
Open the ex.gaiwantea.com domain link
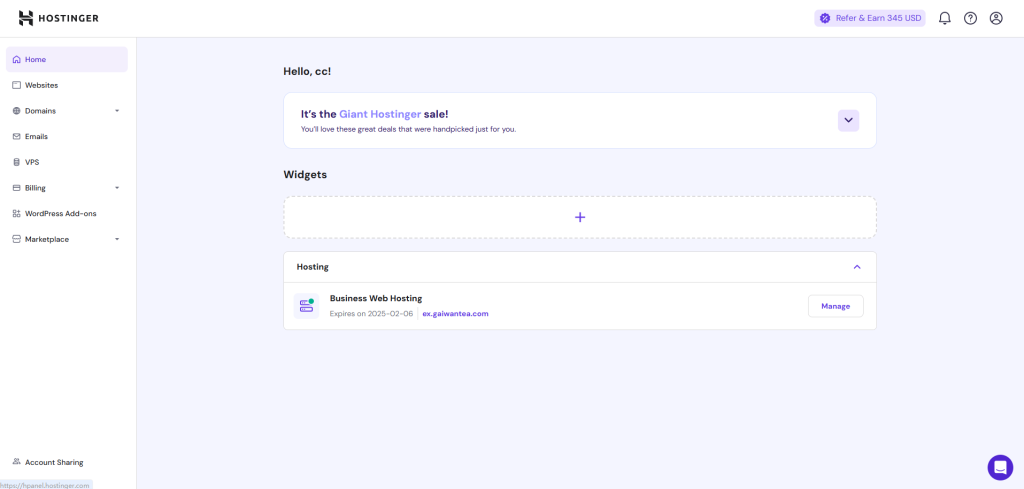point(455,313)
